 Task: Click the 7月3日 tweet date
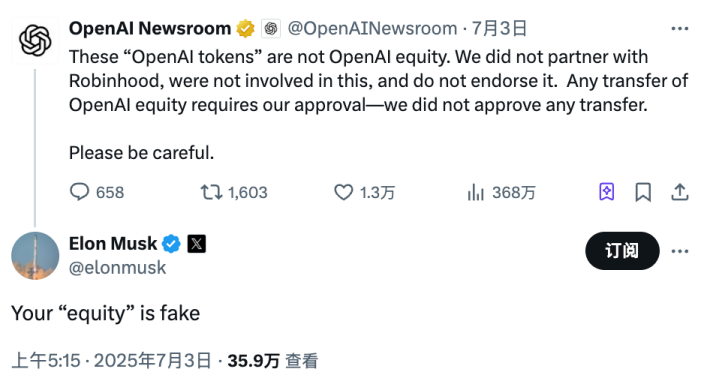[x=499, y=29]
